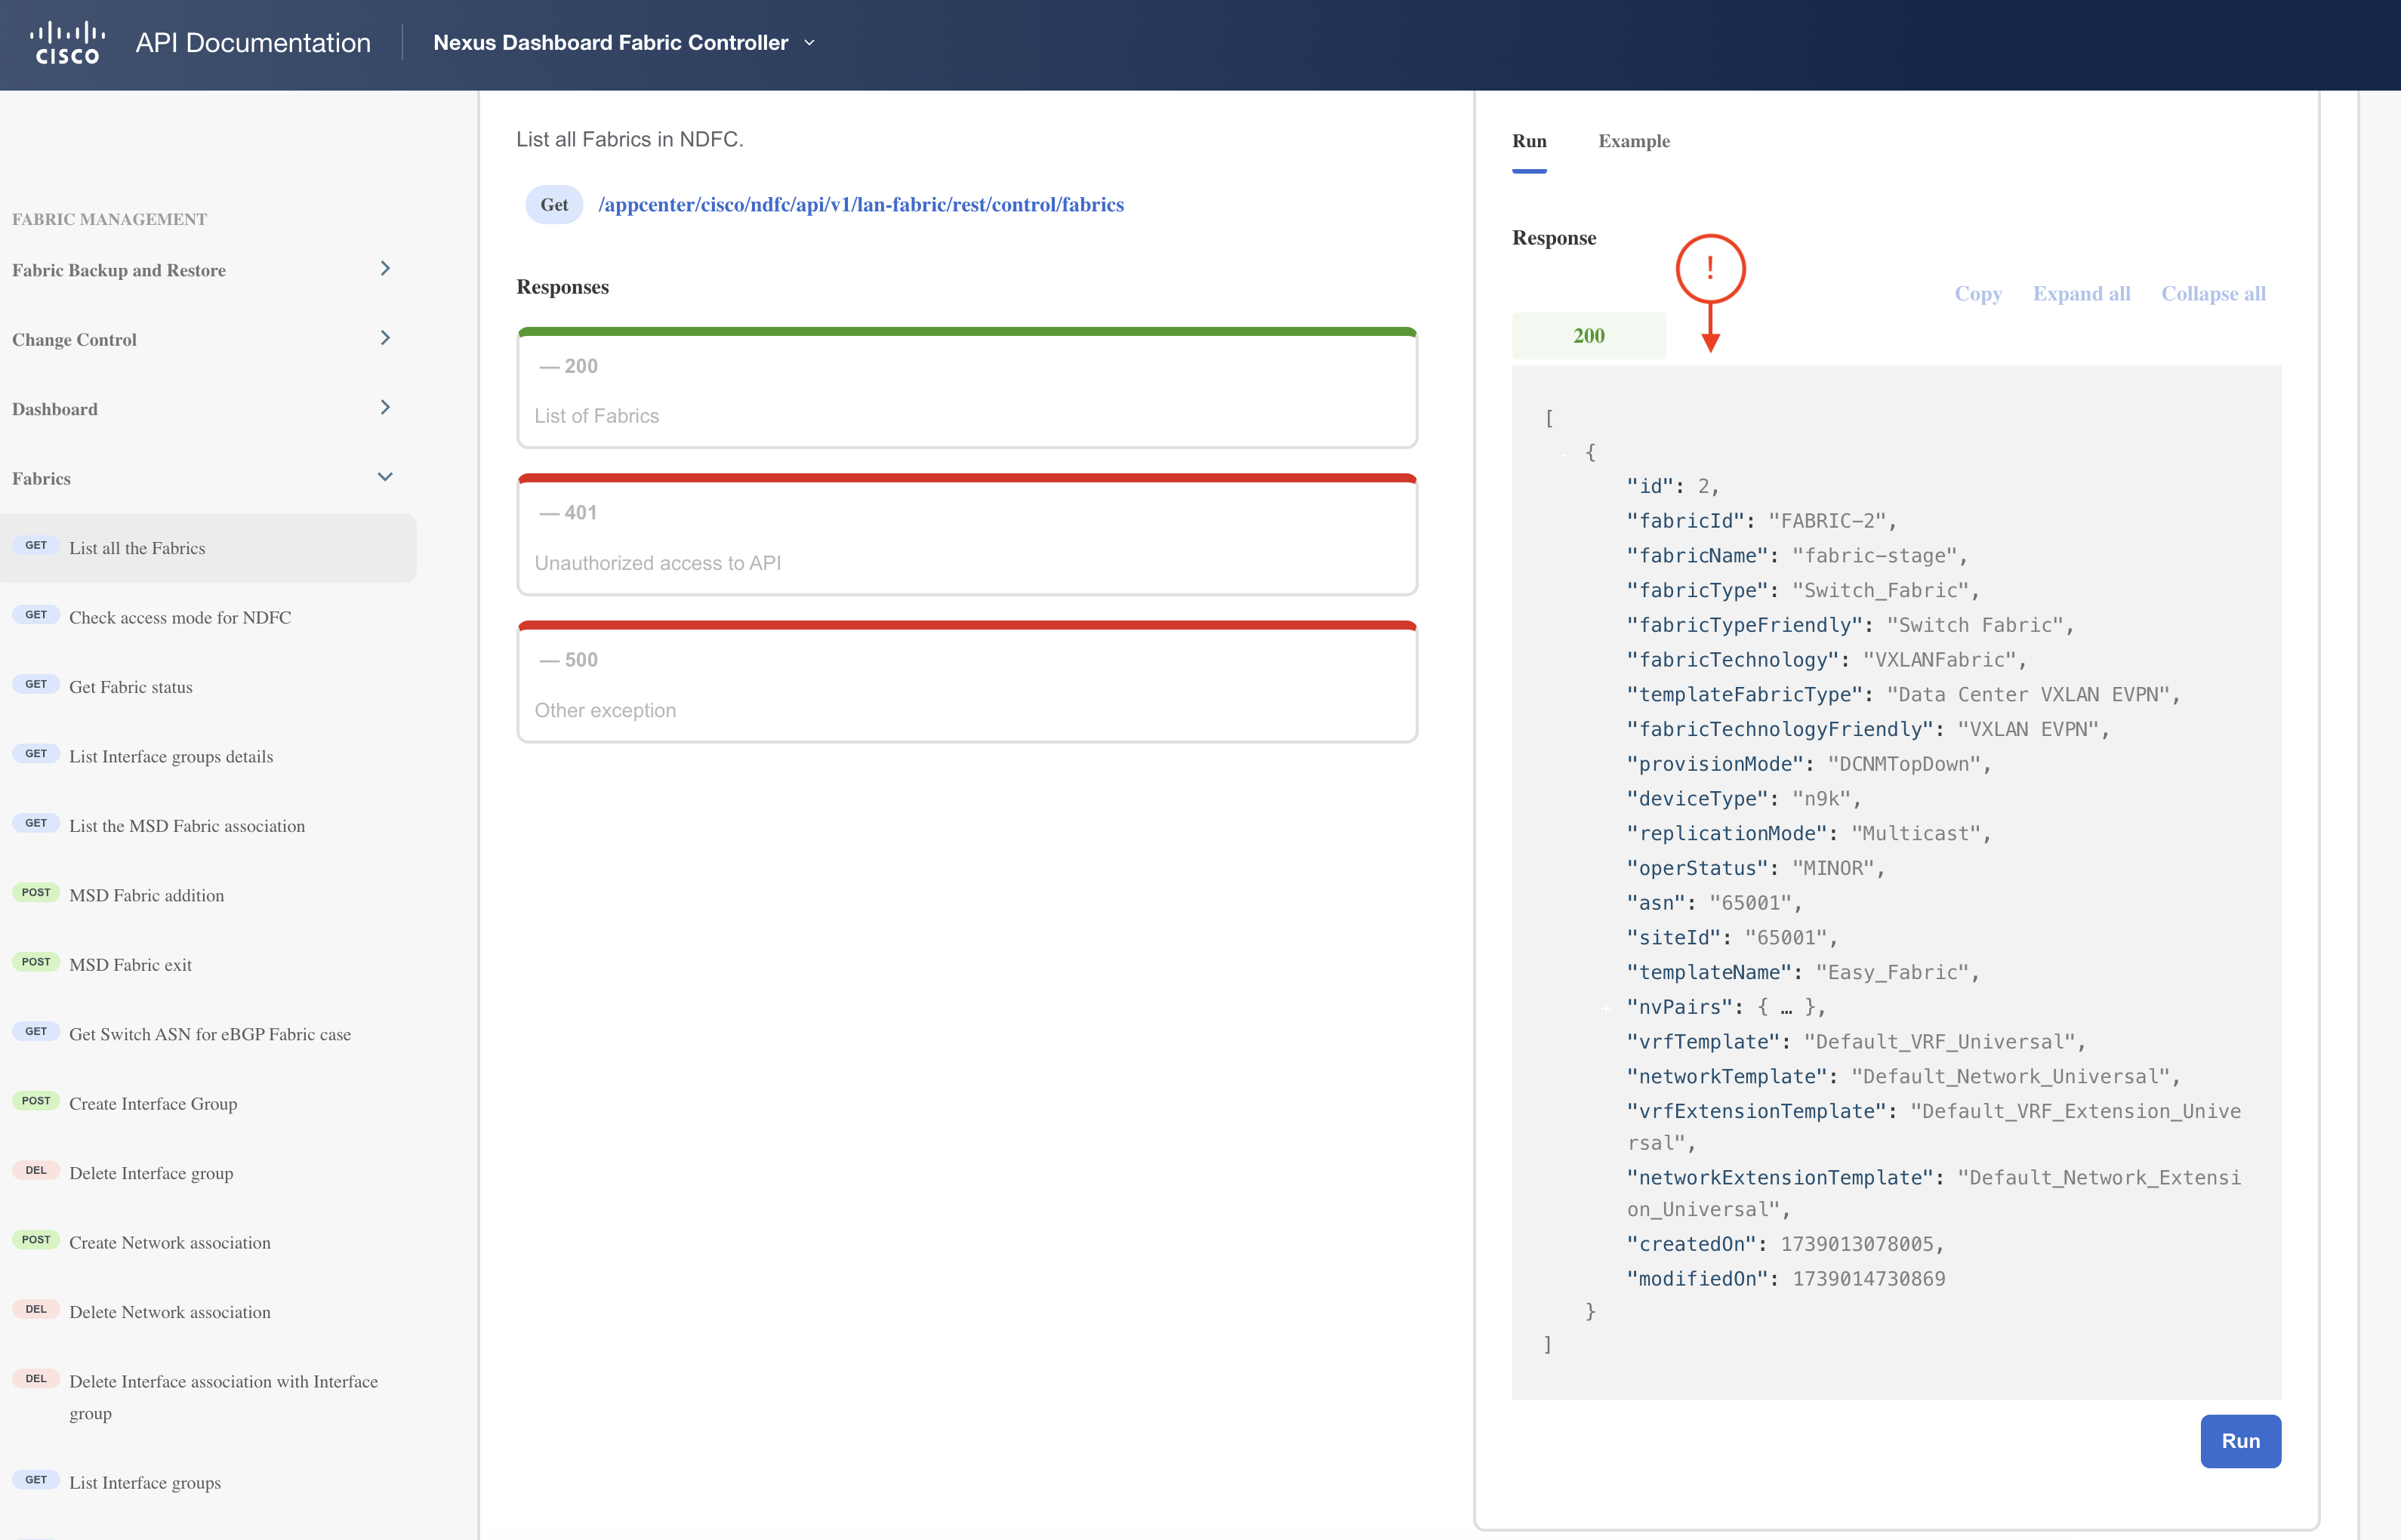The height and width of the screenshot is (1540, 2401).
Task: Select the 401 Unauthorized response card
Action: (x=967, y=535)
